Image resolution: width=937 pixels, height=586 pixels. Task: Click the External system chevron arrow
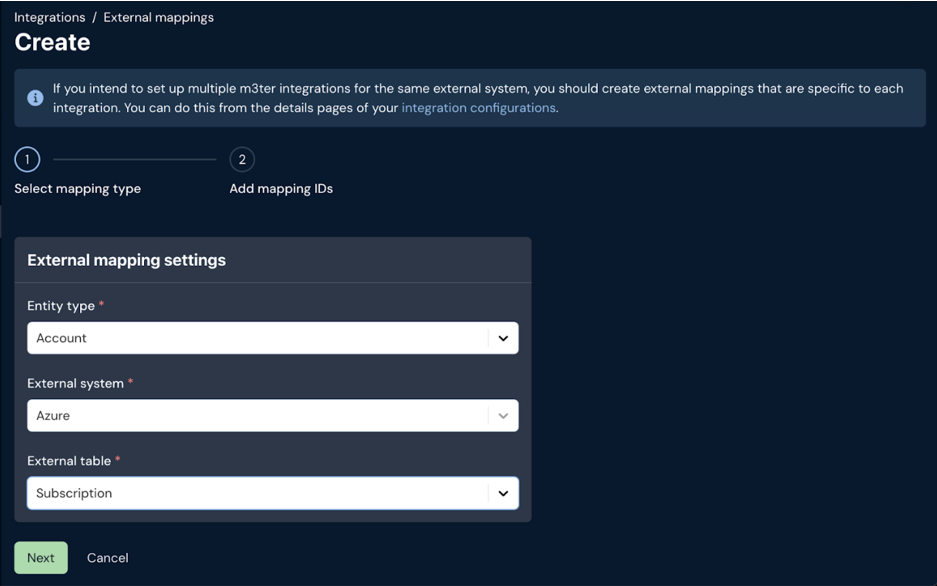coord(503,416)
